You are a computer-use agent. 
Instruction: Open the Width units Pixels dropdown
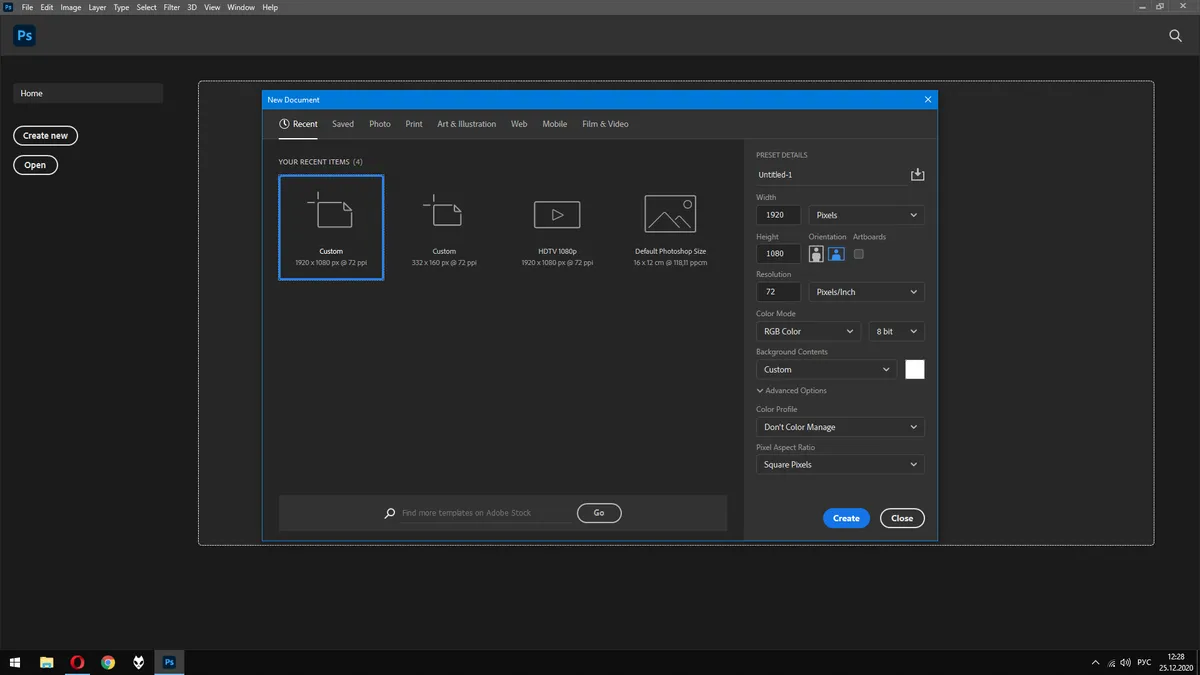coord(866,215)
